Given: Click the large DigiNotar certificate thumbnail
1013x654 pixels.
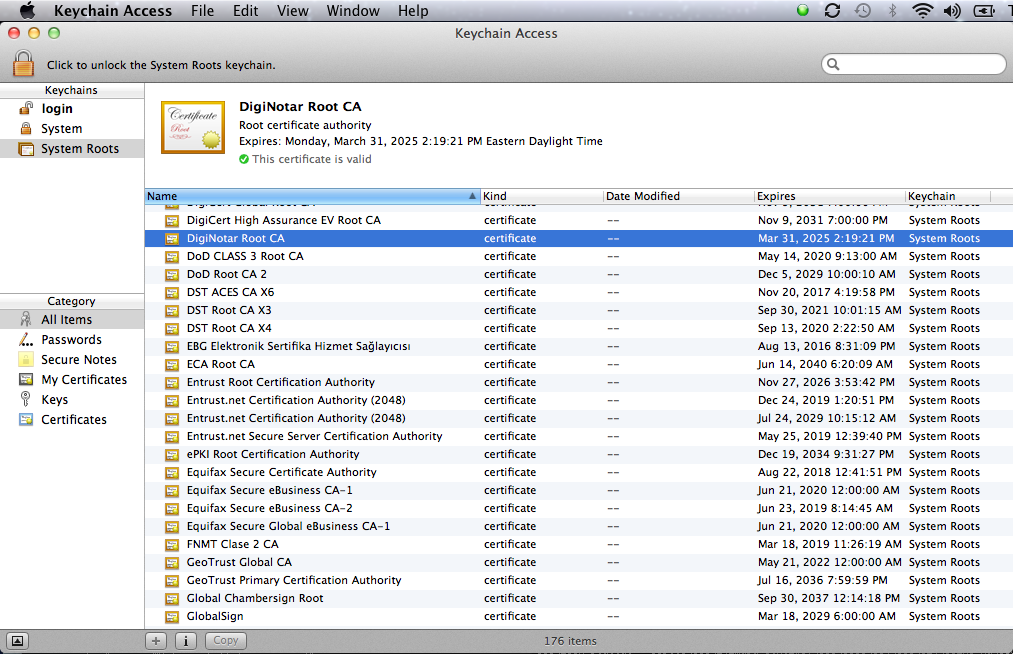Looking at the screenshot, I should pos(193,127).
